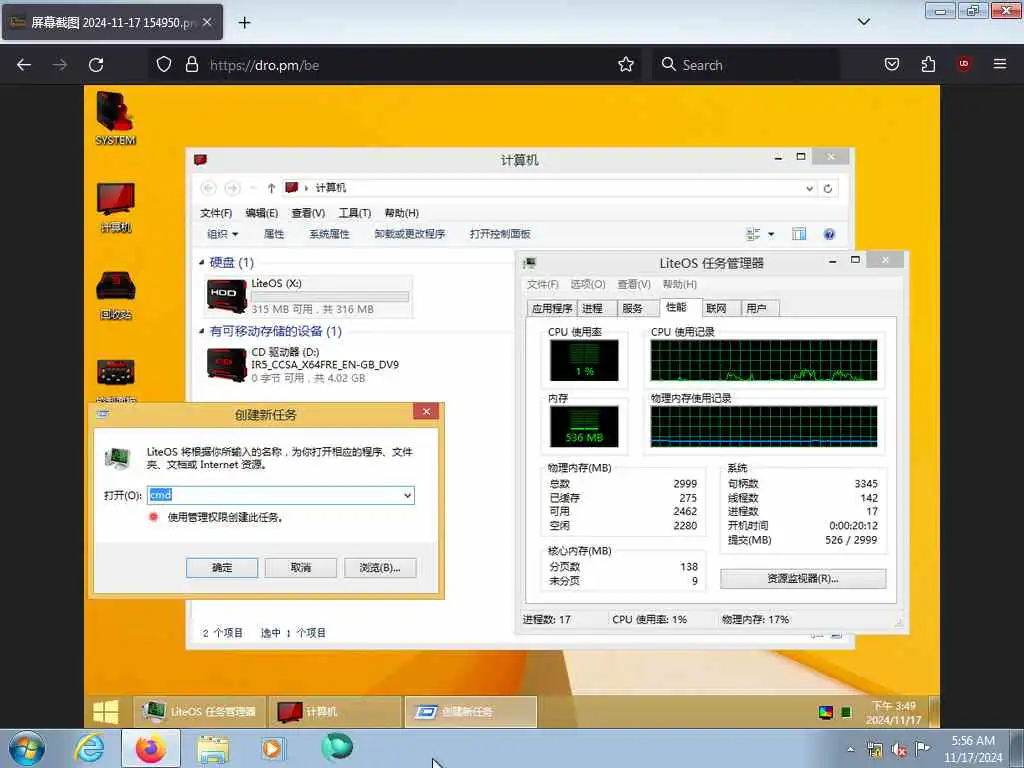1024x768 pixels.
Task: Open Internet Explorer on host taskbar
Action: coord(89,749)
